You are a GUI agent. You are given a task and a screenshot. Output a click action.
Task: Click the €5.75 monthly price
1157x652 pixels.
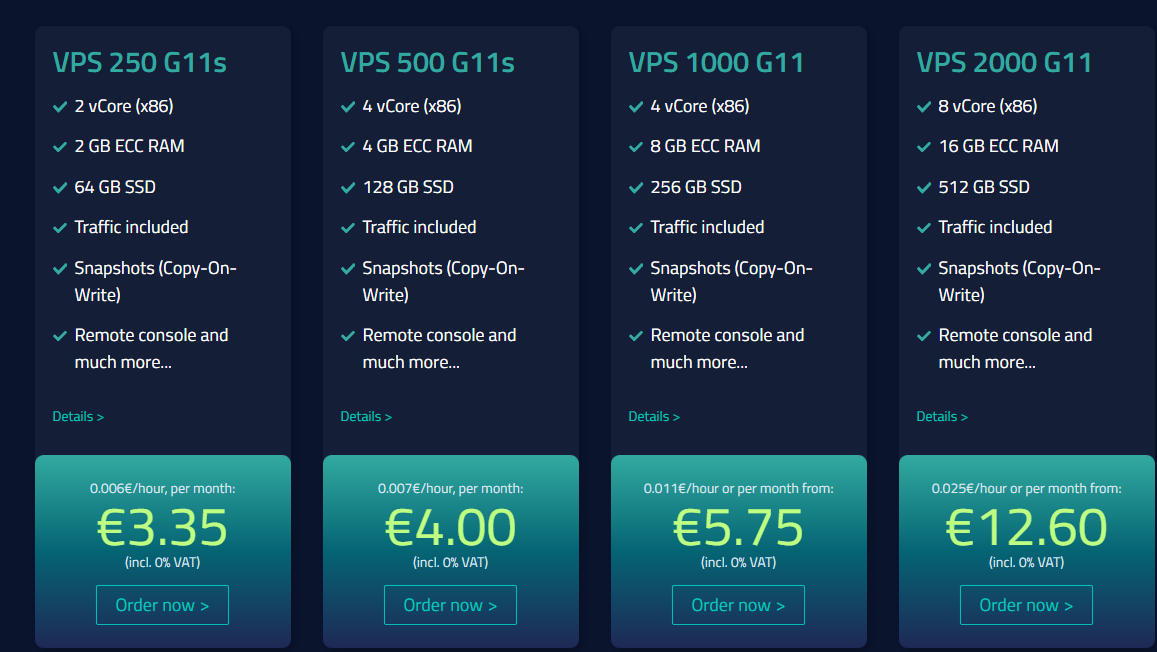pos(738,528)
